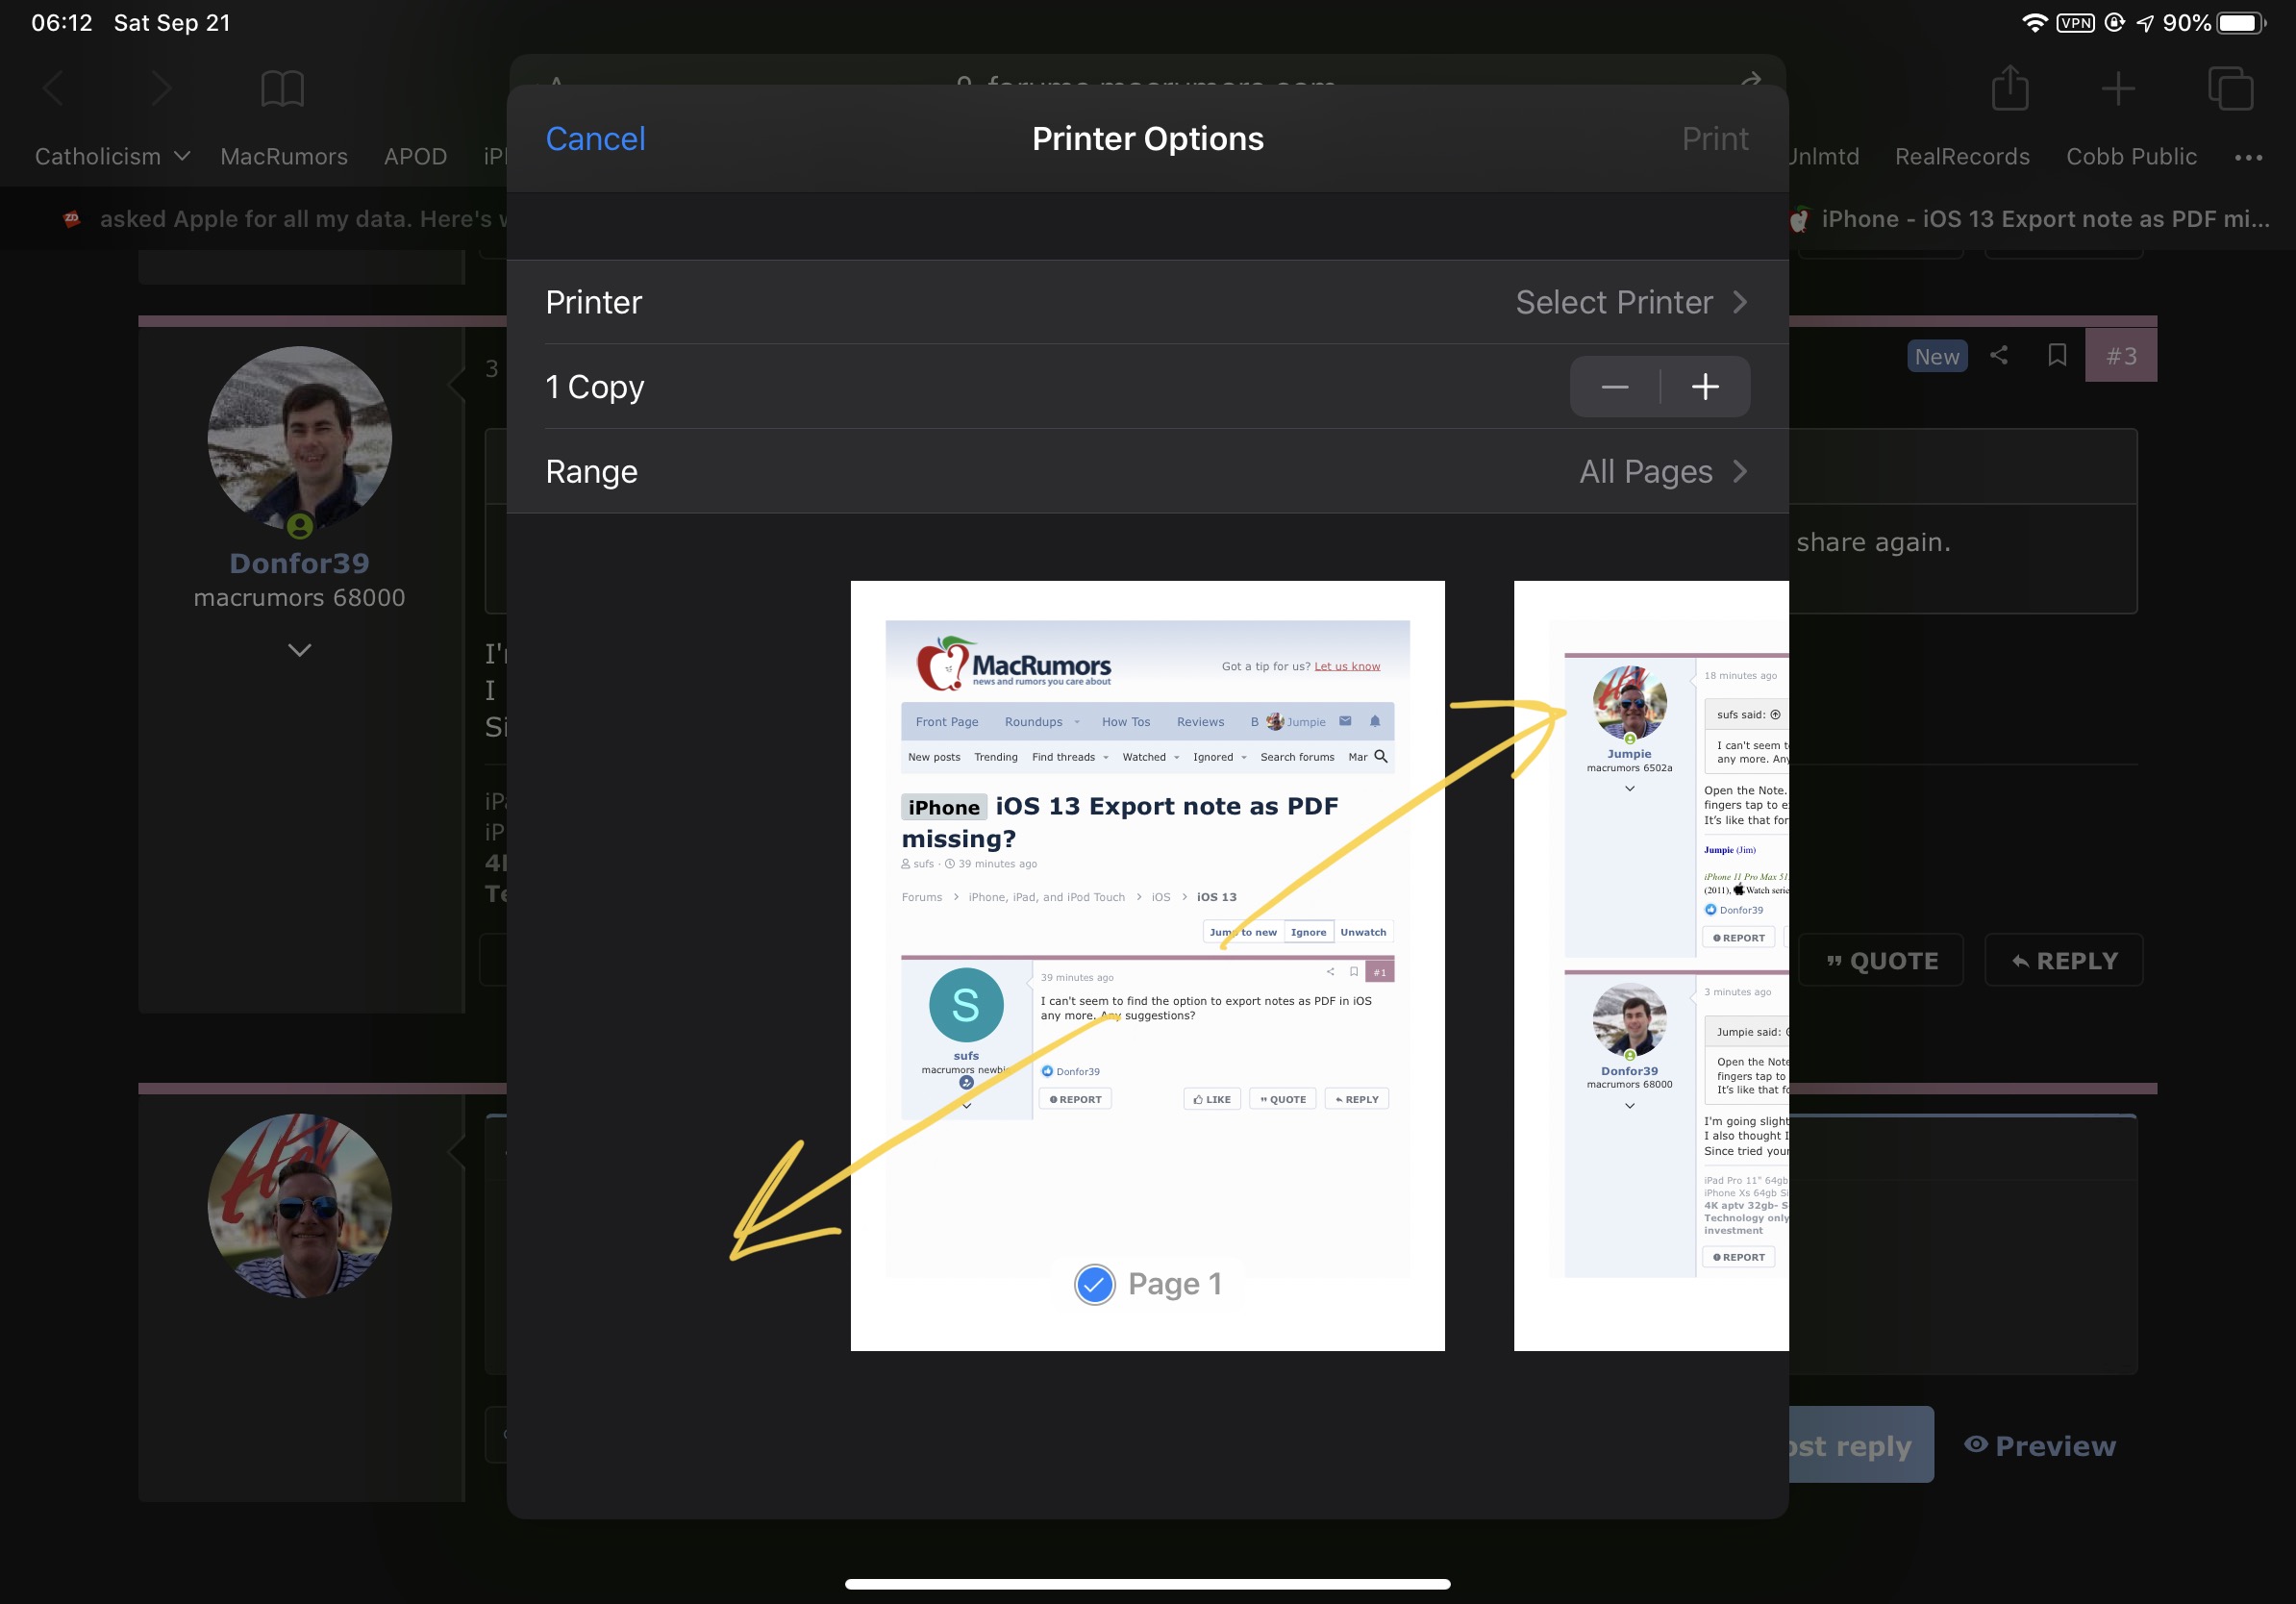Screen dimensions: 2296x1604
Task: Tap the battery status icon
Action: pyautogui.click(x=2241, y=22)
